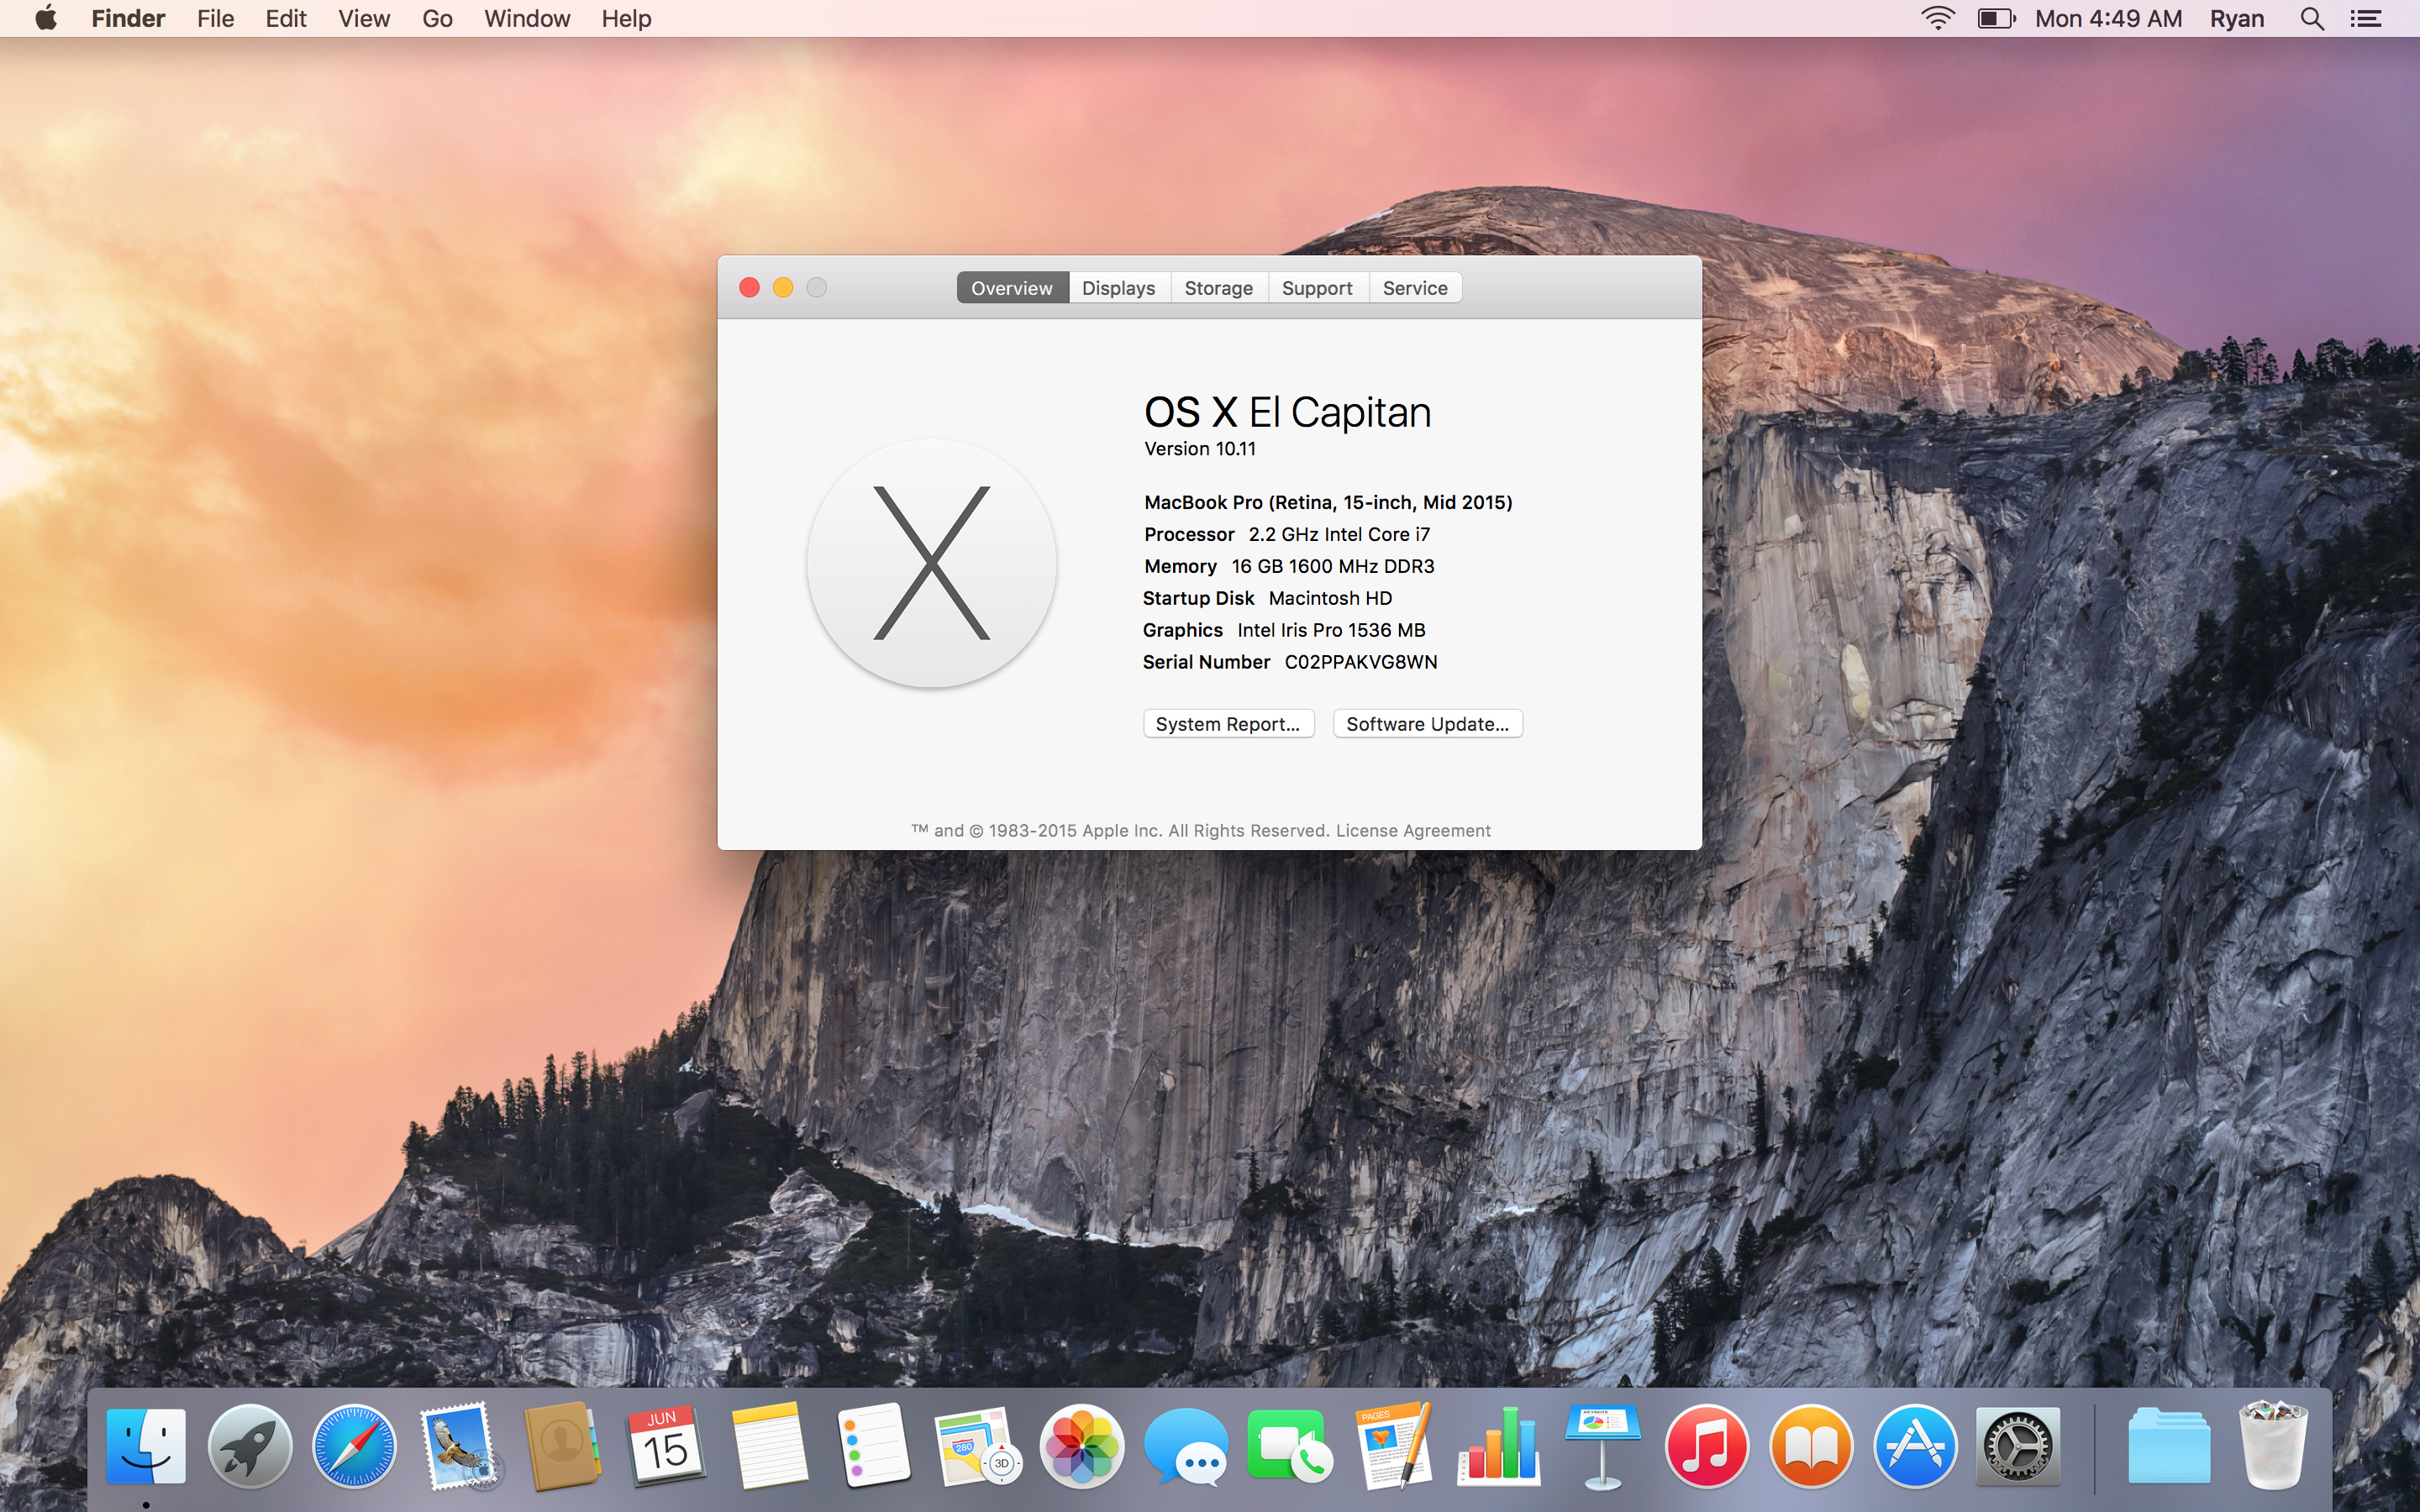Click the Displays tab in About This Mac
Image resolution: width=2420 pixels, height=1512 pixels.
tap(1117, 287)
